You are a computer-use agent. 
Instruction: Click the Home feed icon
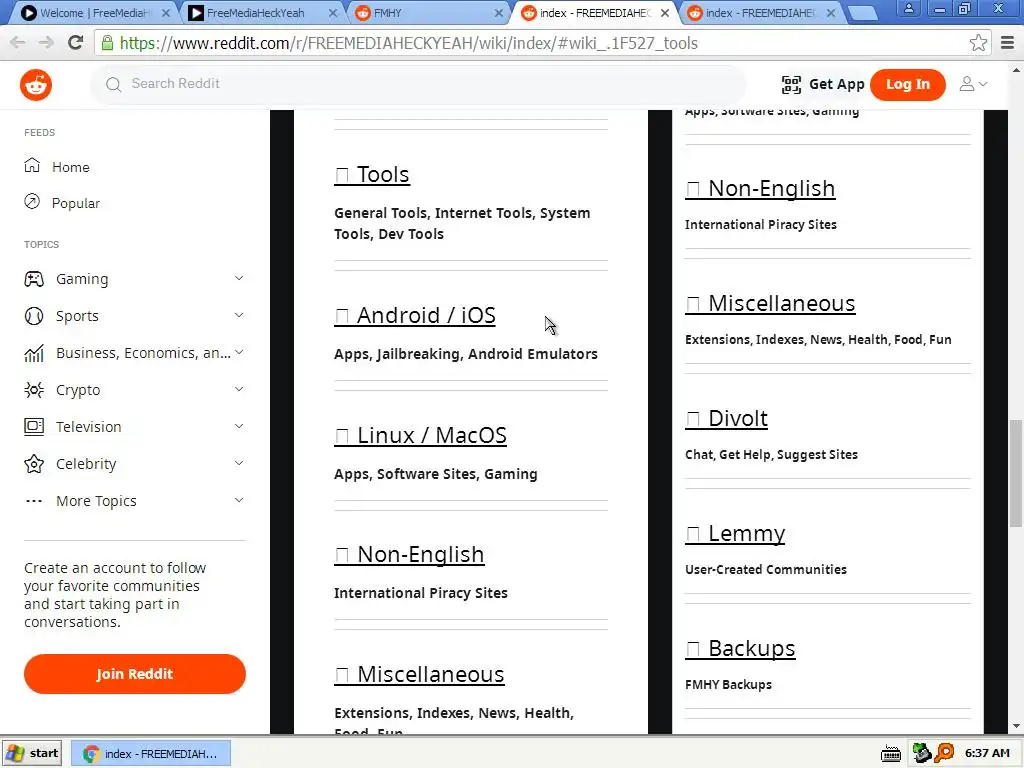pyautogui.click(x=32, y=165)
